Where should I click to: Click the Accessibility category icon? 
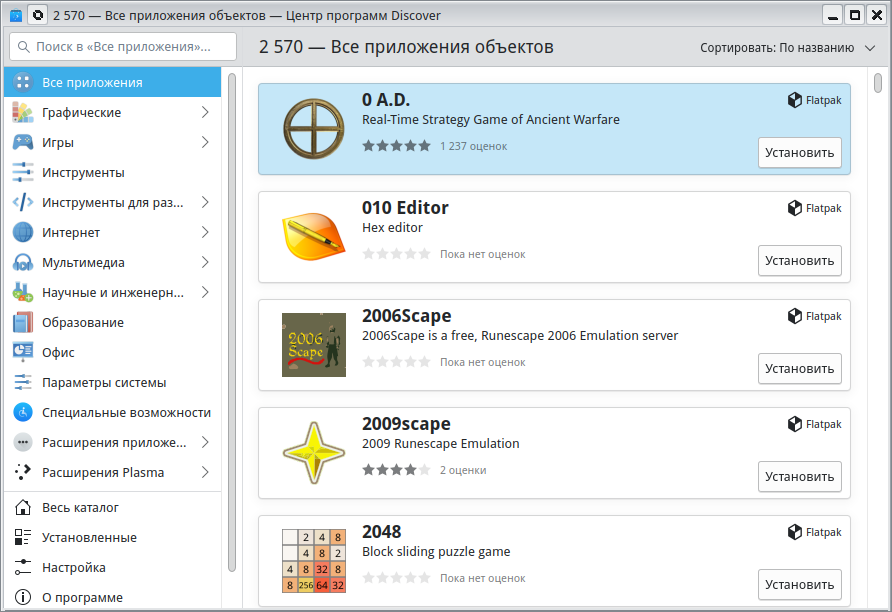point(23,413)
